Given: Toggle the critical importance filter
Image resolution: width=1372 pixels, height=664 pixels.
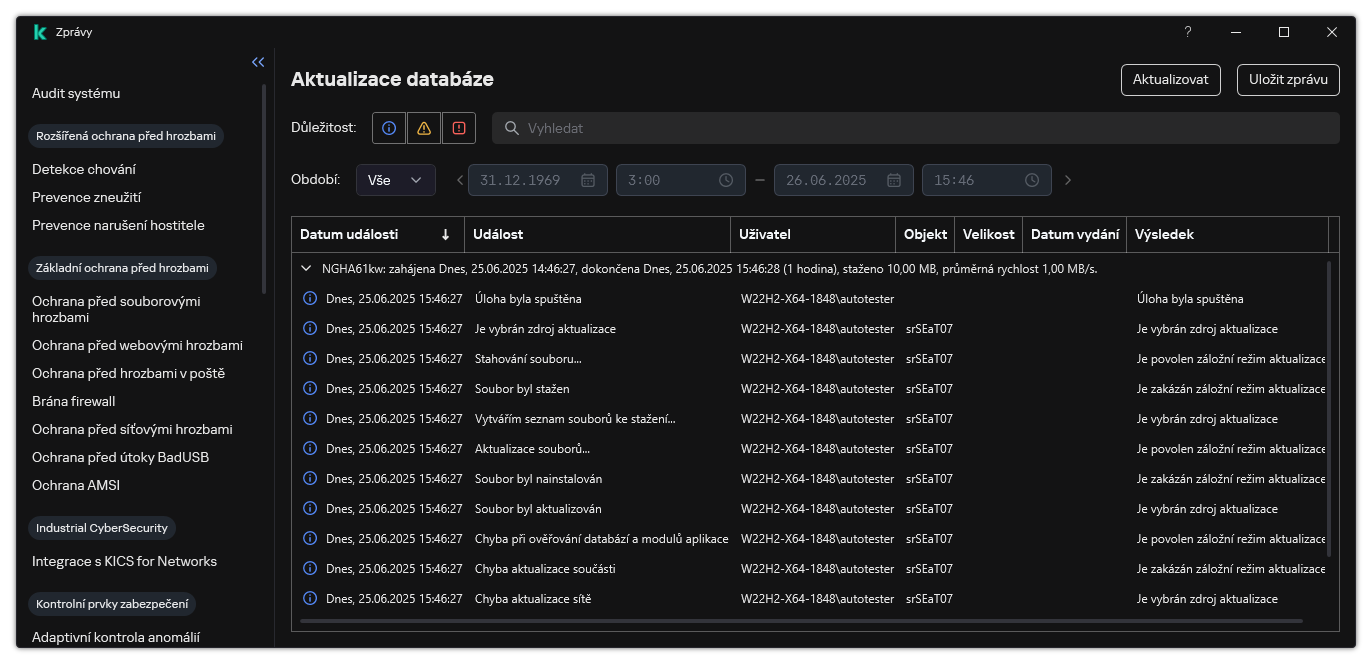Looking at the screenshot, I should tap(459, 128).
